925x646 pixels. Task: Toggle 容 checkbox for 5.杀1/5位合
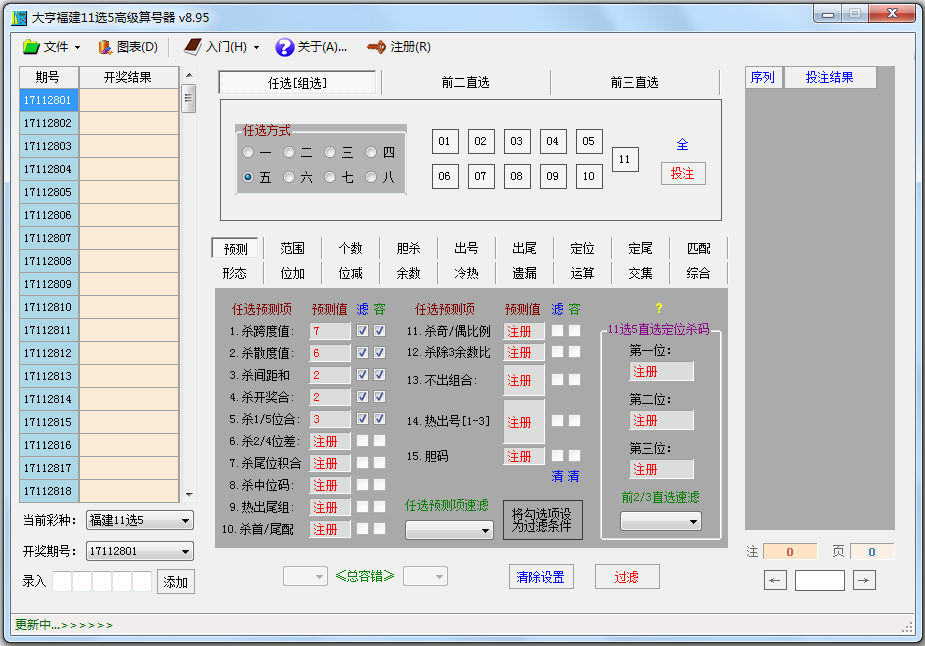pyautogui.click(x=380, y=419)
